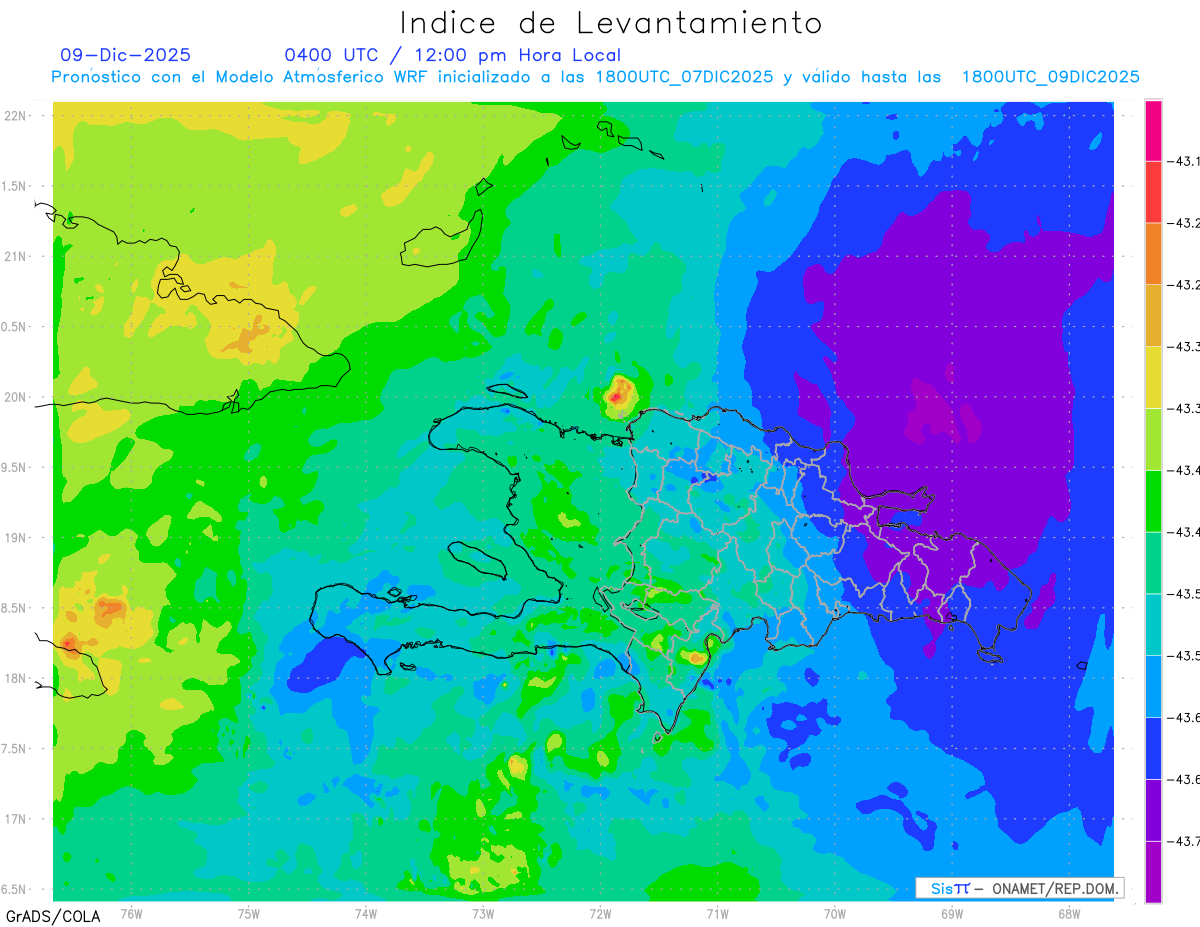Click the '71W' longitude label

point(717,914)
